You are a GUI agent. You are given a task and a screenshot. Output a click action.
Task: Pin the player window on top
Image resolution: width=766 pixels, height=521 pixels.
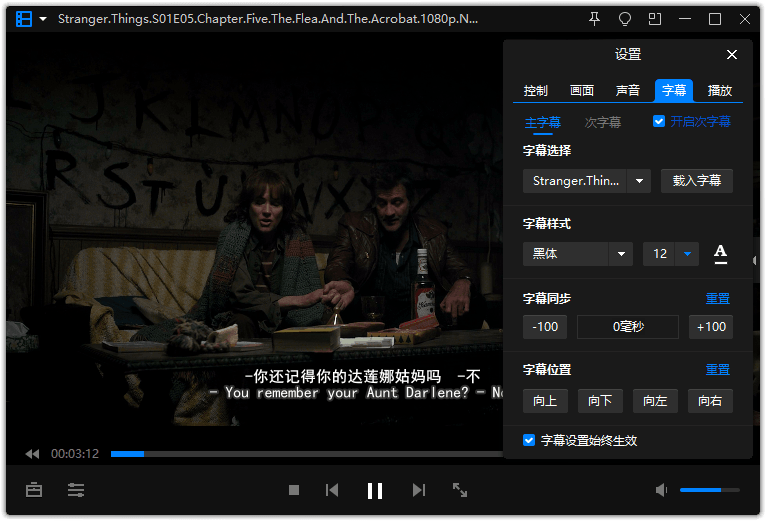coord(595,19)
